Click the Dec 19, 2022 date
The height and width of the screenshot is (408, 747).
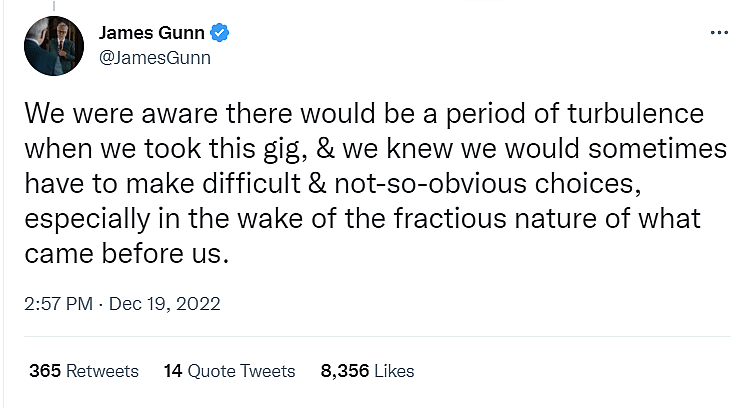click(162, 303)
